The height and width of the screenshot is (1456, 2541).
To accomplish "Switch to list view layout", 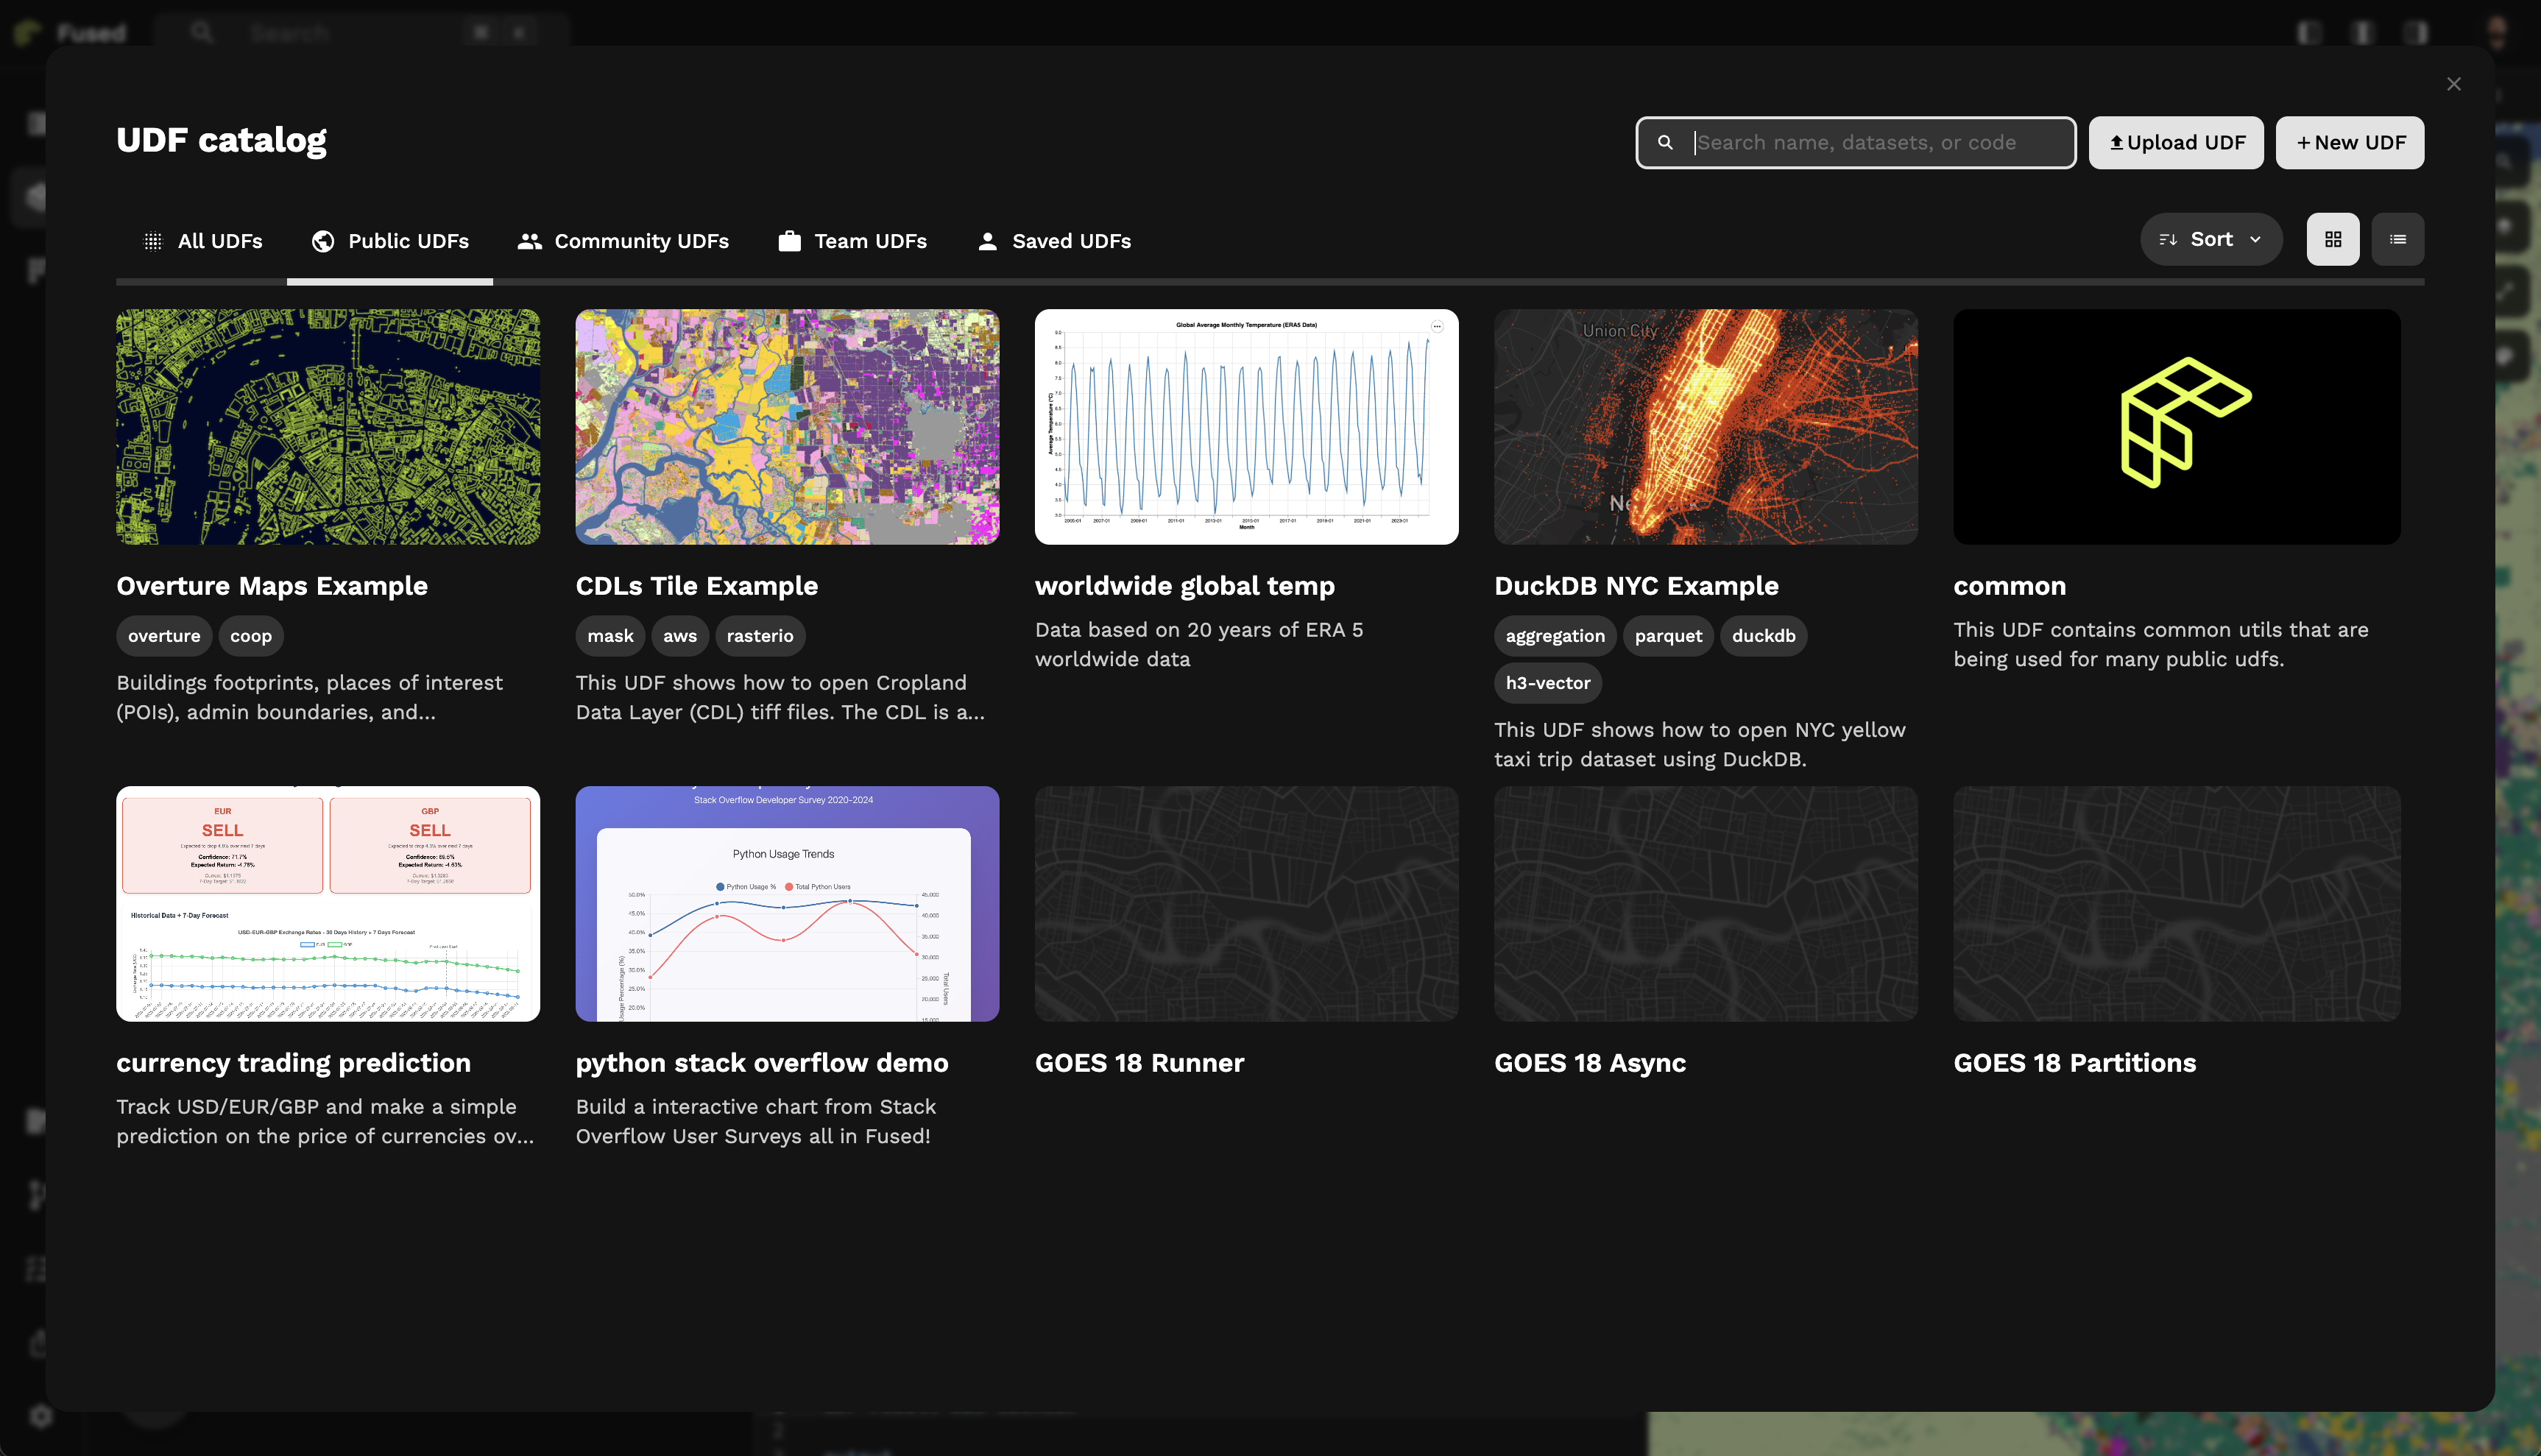I will click(x=2397, y=239).
